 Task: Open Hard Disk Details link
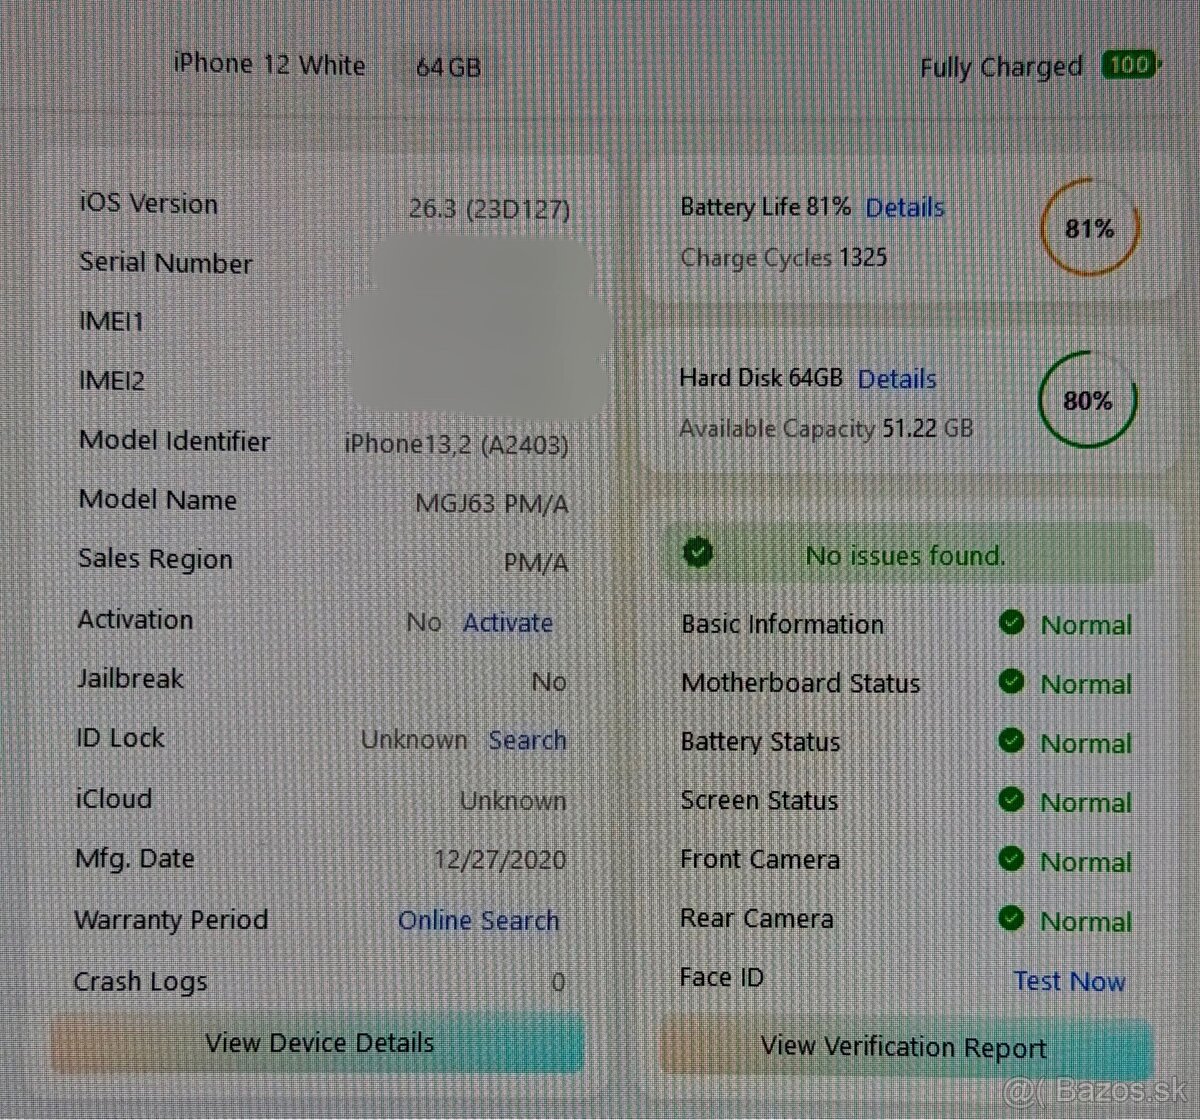[897, 379]
